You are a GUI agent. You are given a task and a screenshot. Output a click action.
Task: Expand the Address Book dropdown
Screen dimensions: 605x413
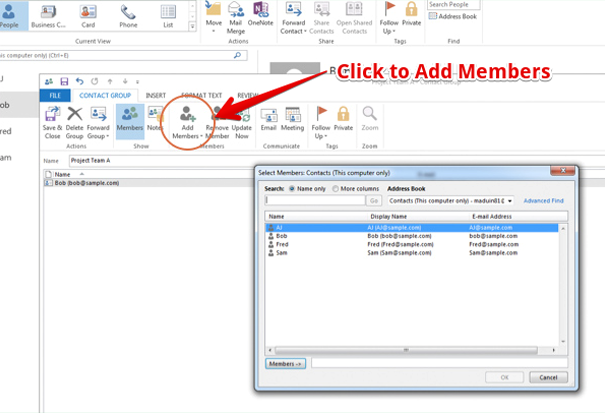[x=510, y=201]
